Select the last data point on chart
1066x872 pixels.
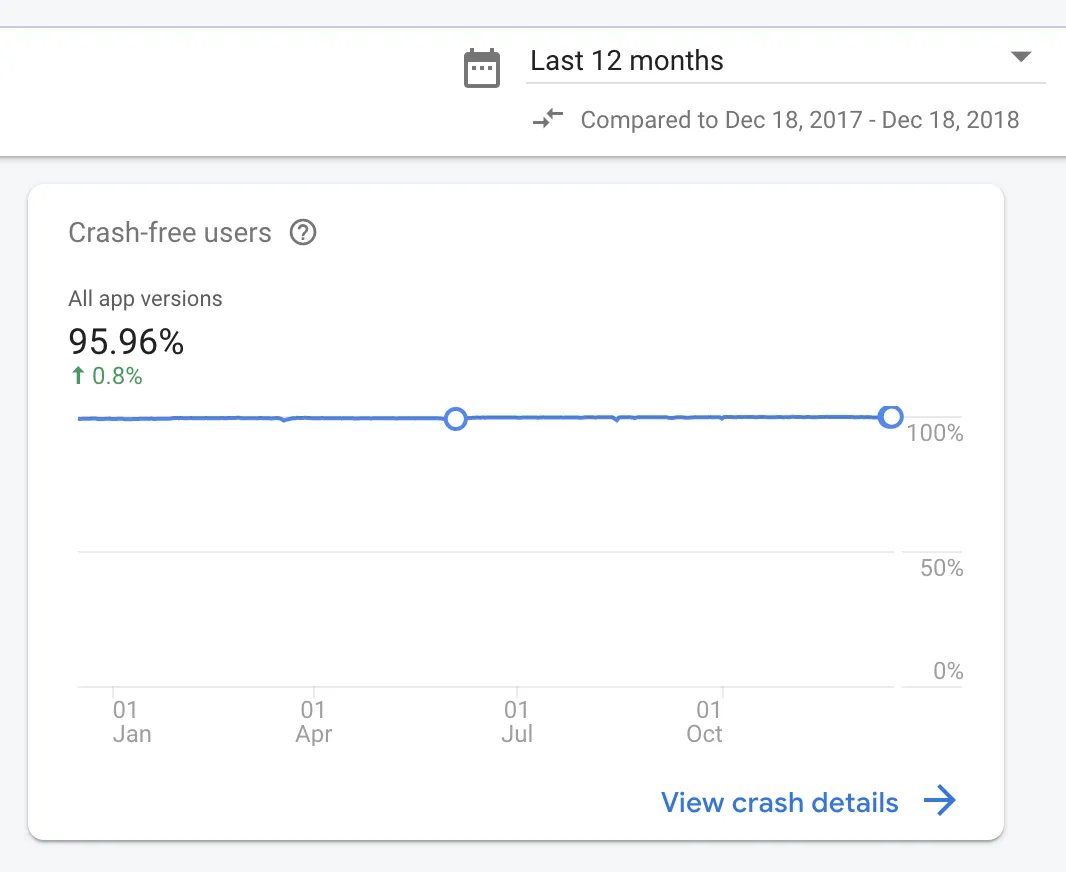(890, 417)
